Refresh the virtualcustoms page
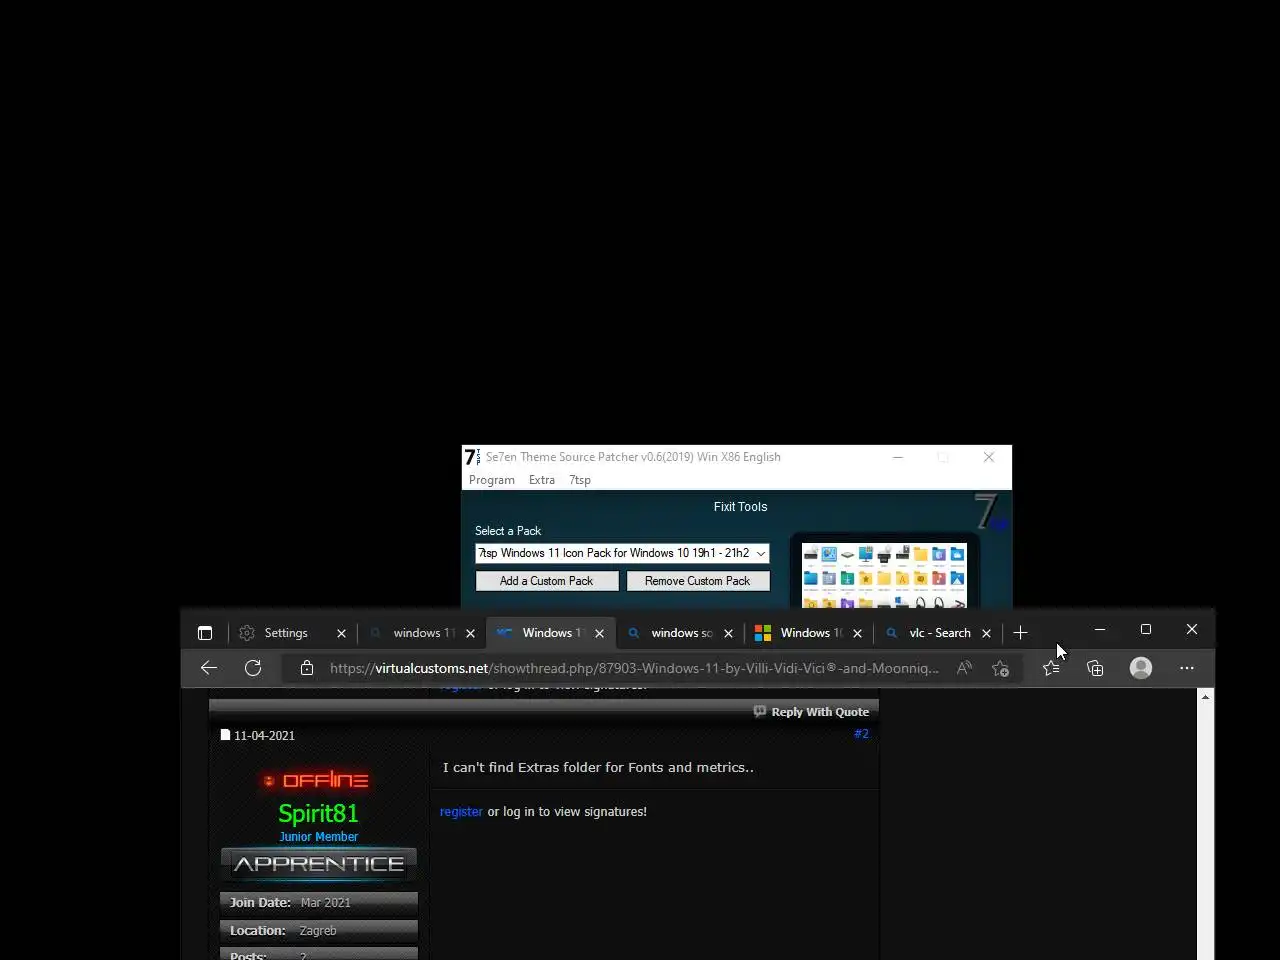The height and width of the screenshot is (960, 1280). coord(253,668)
